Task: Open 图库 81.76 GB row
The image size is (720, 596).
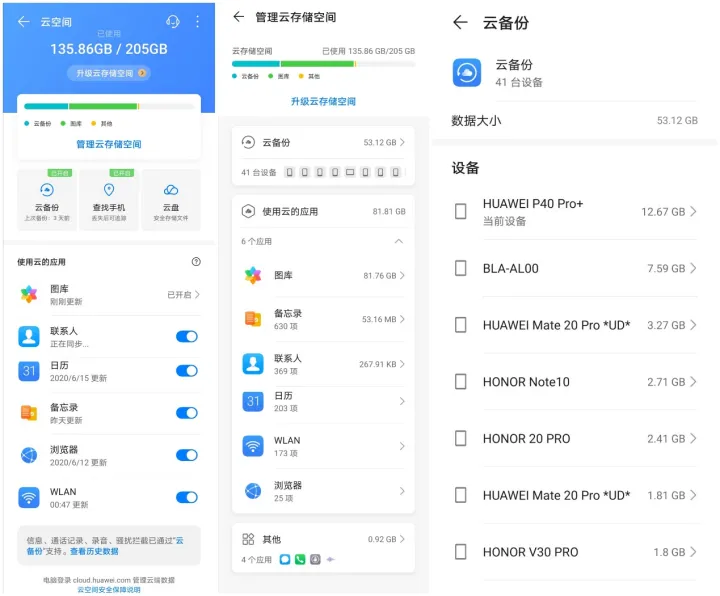Action: (x=323, y=276)
